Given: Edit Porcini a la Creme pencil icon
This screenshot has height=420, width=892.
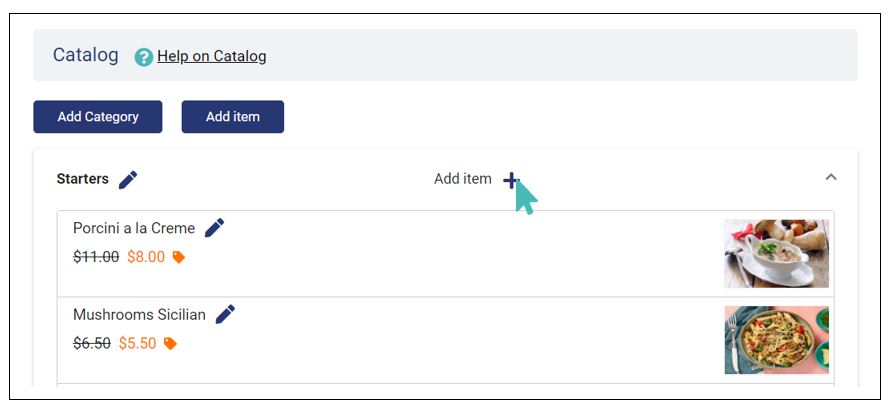Looking at the screenshot, I should [x=214, y=228].
